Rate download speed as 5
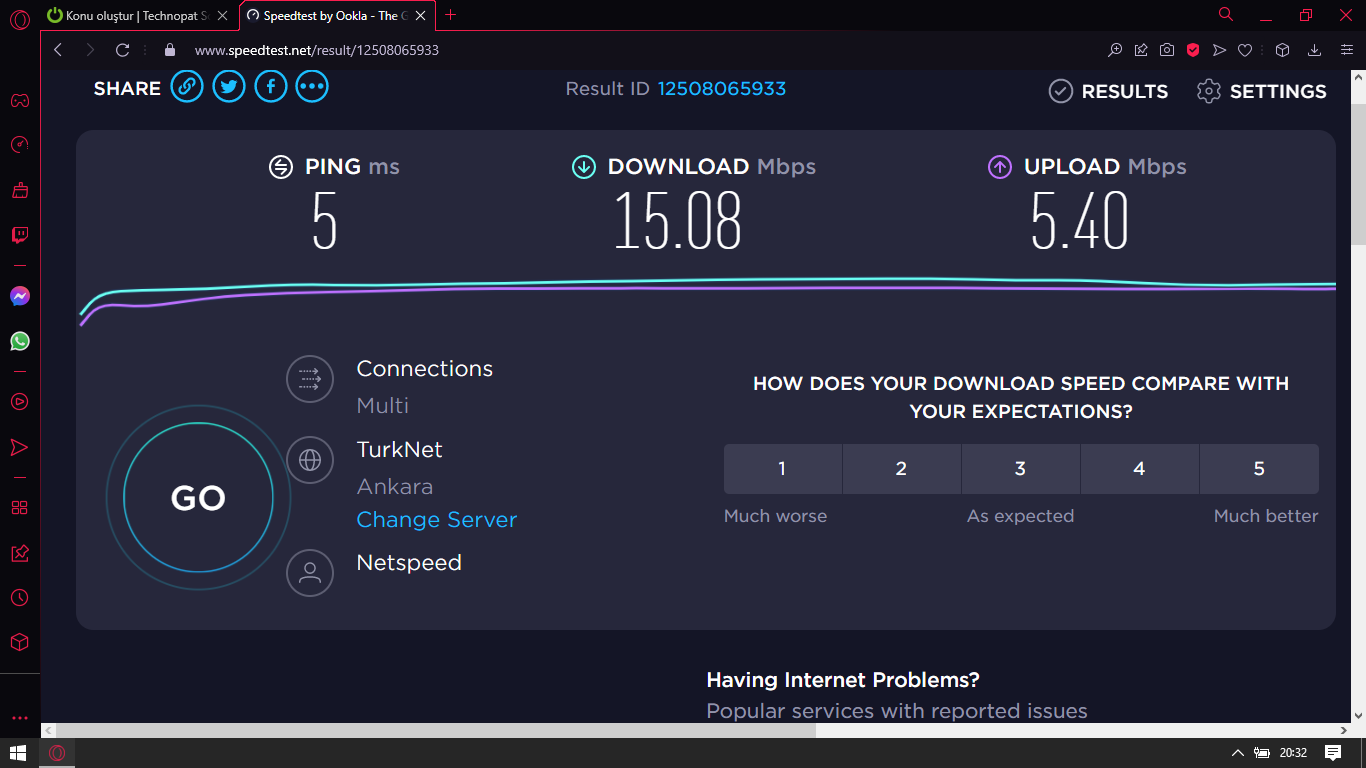The height and width of the screenshot is (768, 1366). click(1259, 469)
